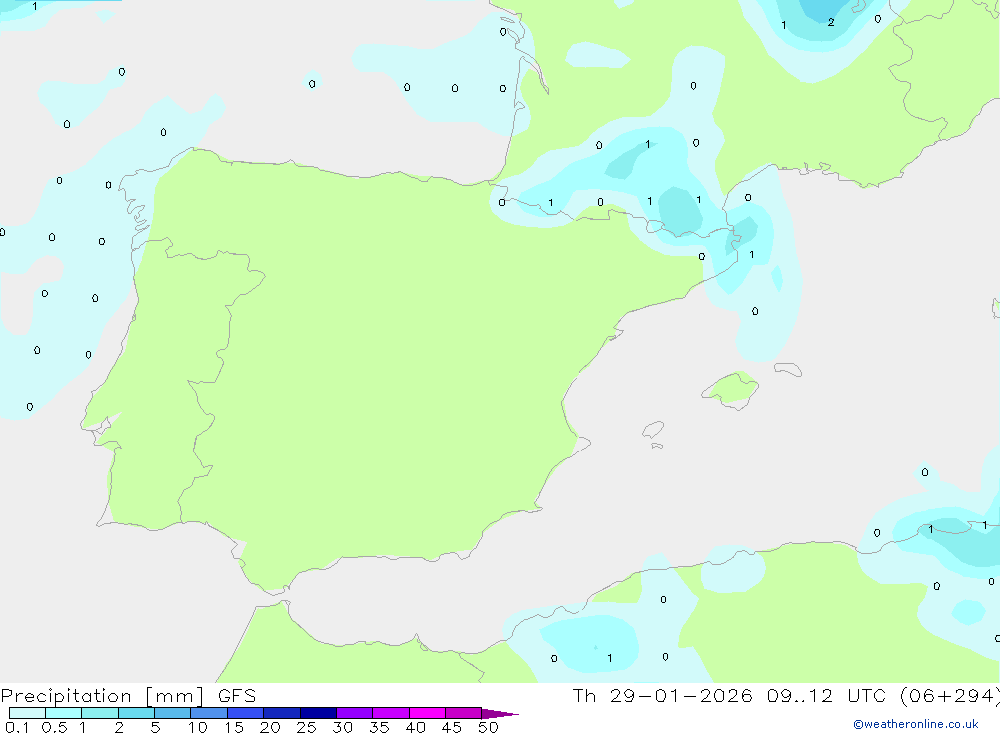This screenshot has width=1000, height=733.
Task: Click the legend swatch between 45 and 50
Action: 463,713
